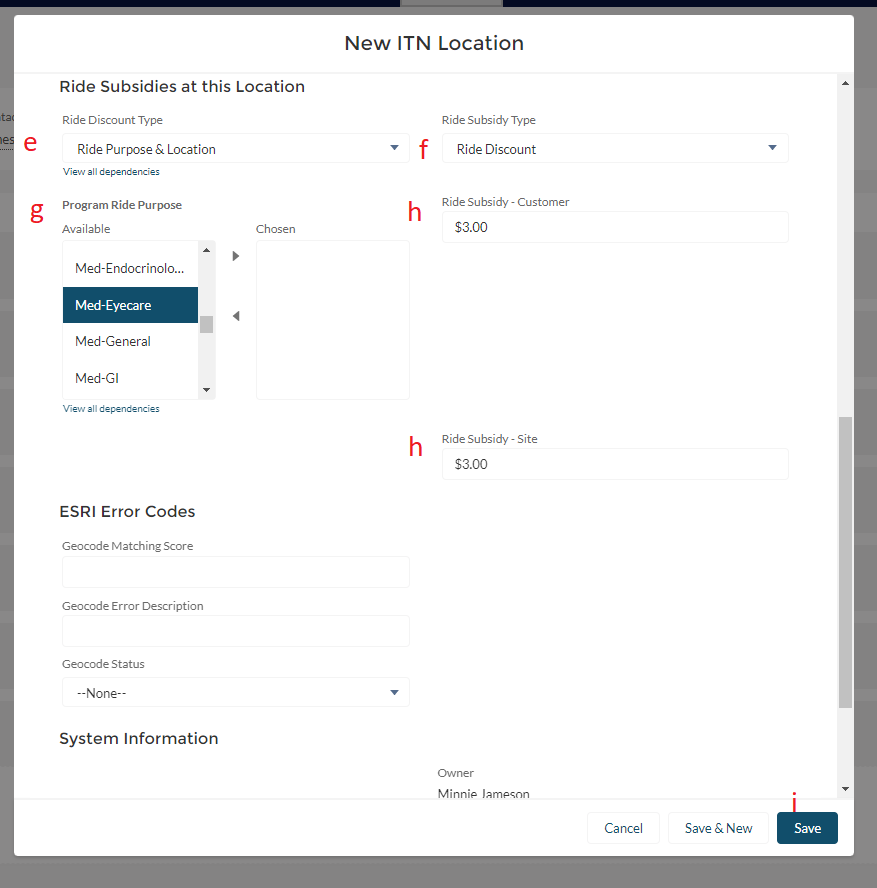This screenshot has height=888, width=877.
Task: Expand the Ride Subsidy Type dropdown
Action: [614, 149]
